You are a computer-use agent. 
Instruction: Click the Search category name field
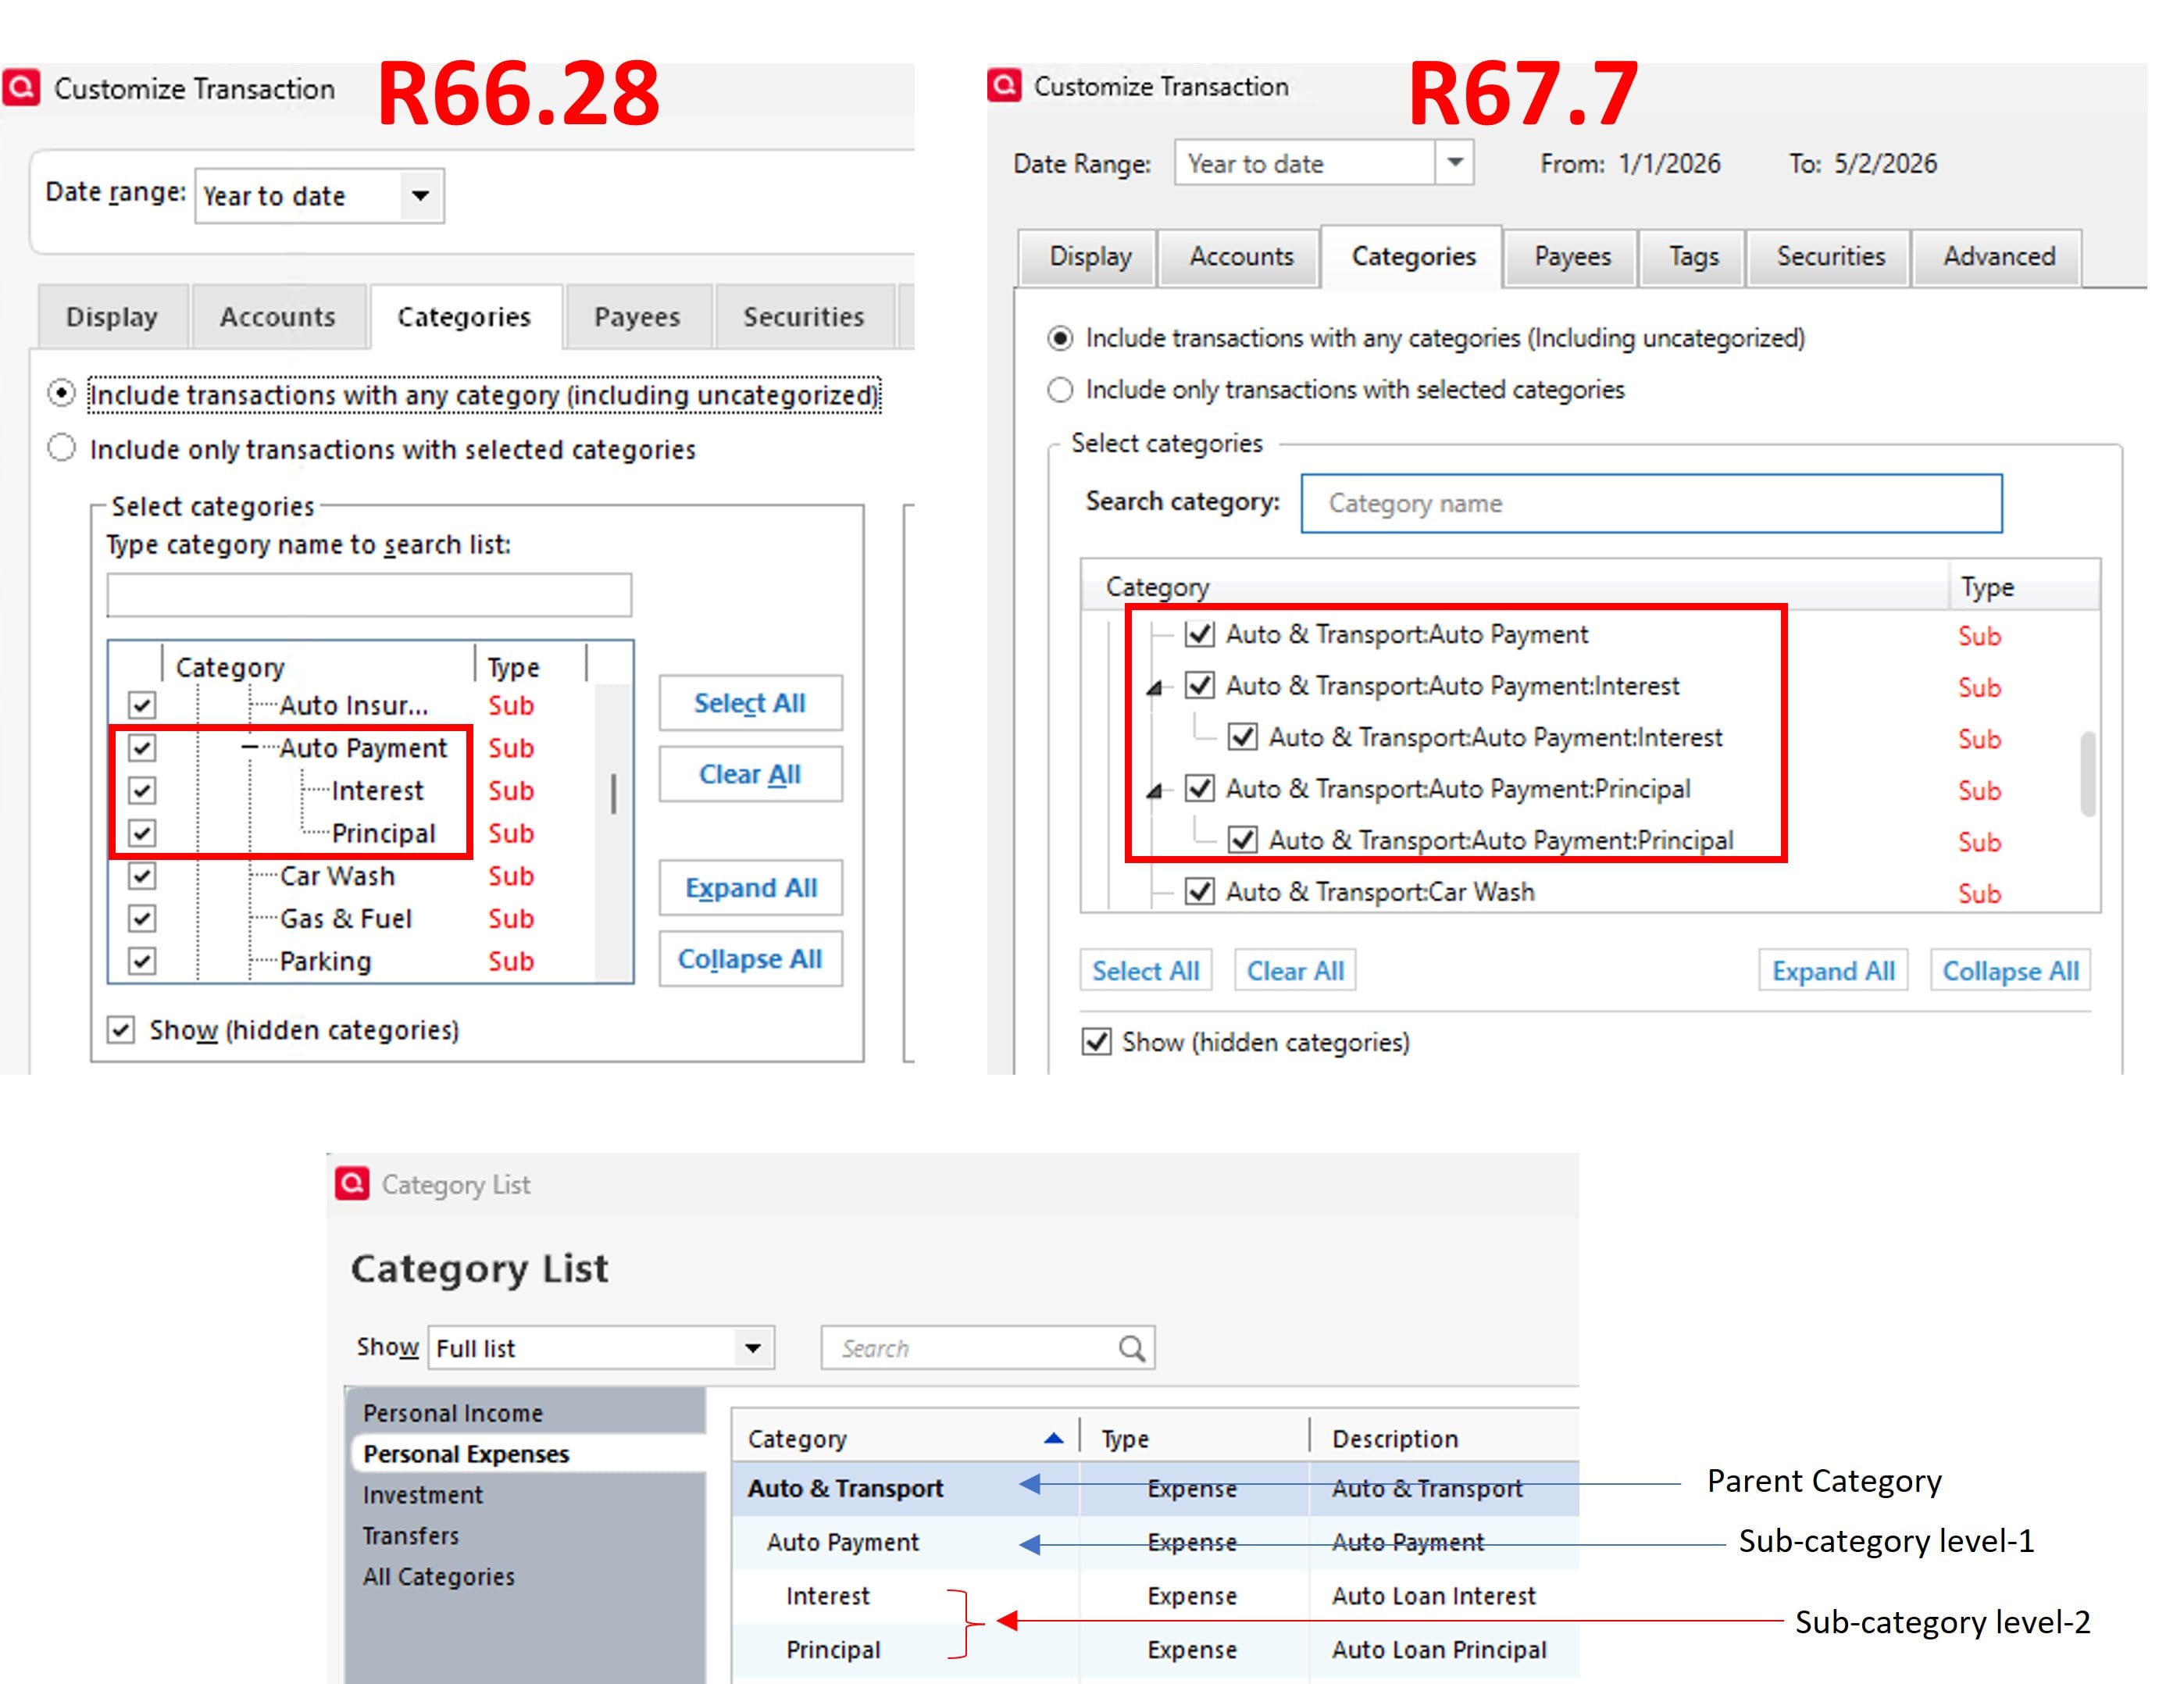pos(1651,503)
